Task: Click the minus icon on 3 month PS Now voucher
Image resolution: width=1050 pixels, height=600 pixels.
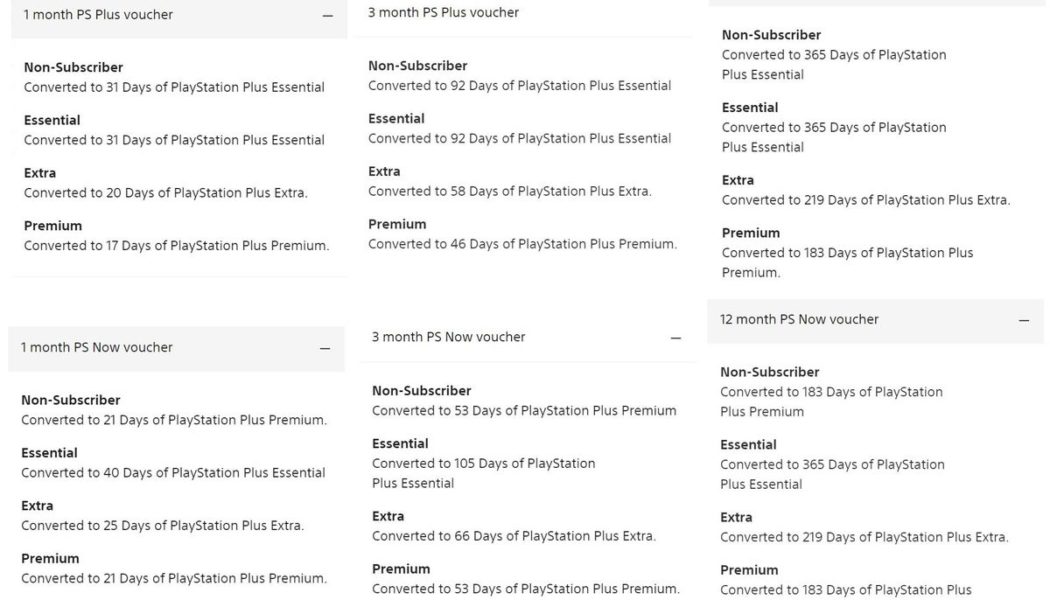Action: (x=677, y=336)
